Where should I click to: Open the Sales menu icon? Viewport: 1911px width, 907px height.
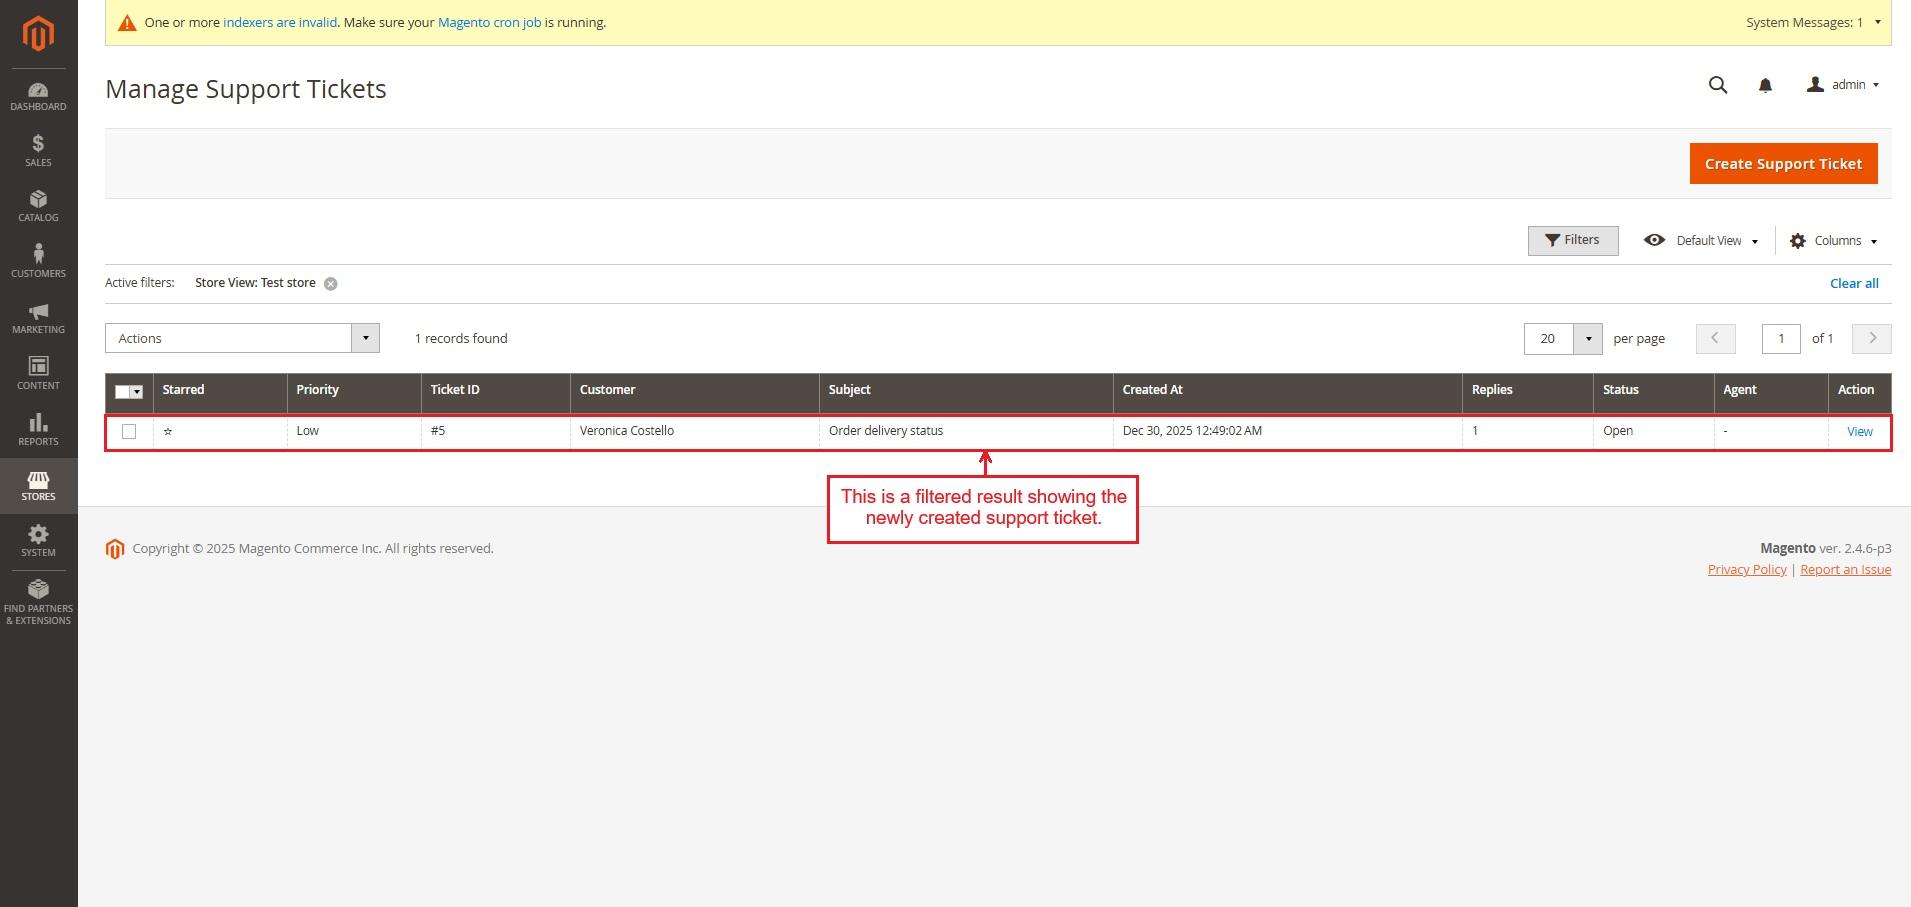click(x=38, y=151)
